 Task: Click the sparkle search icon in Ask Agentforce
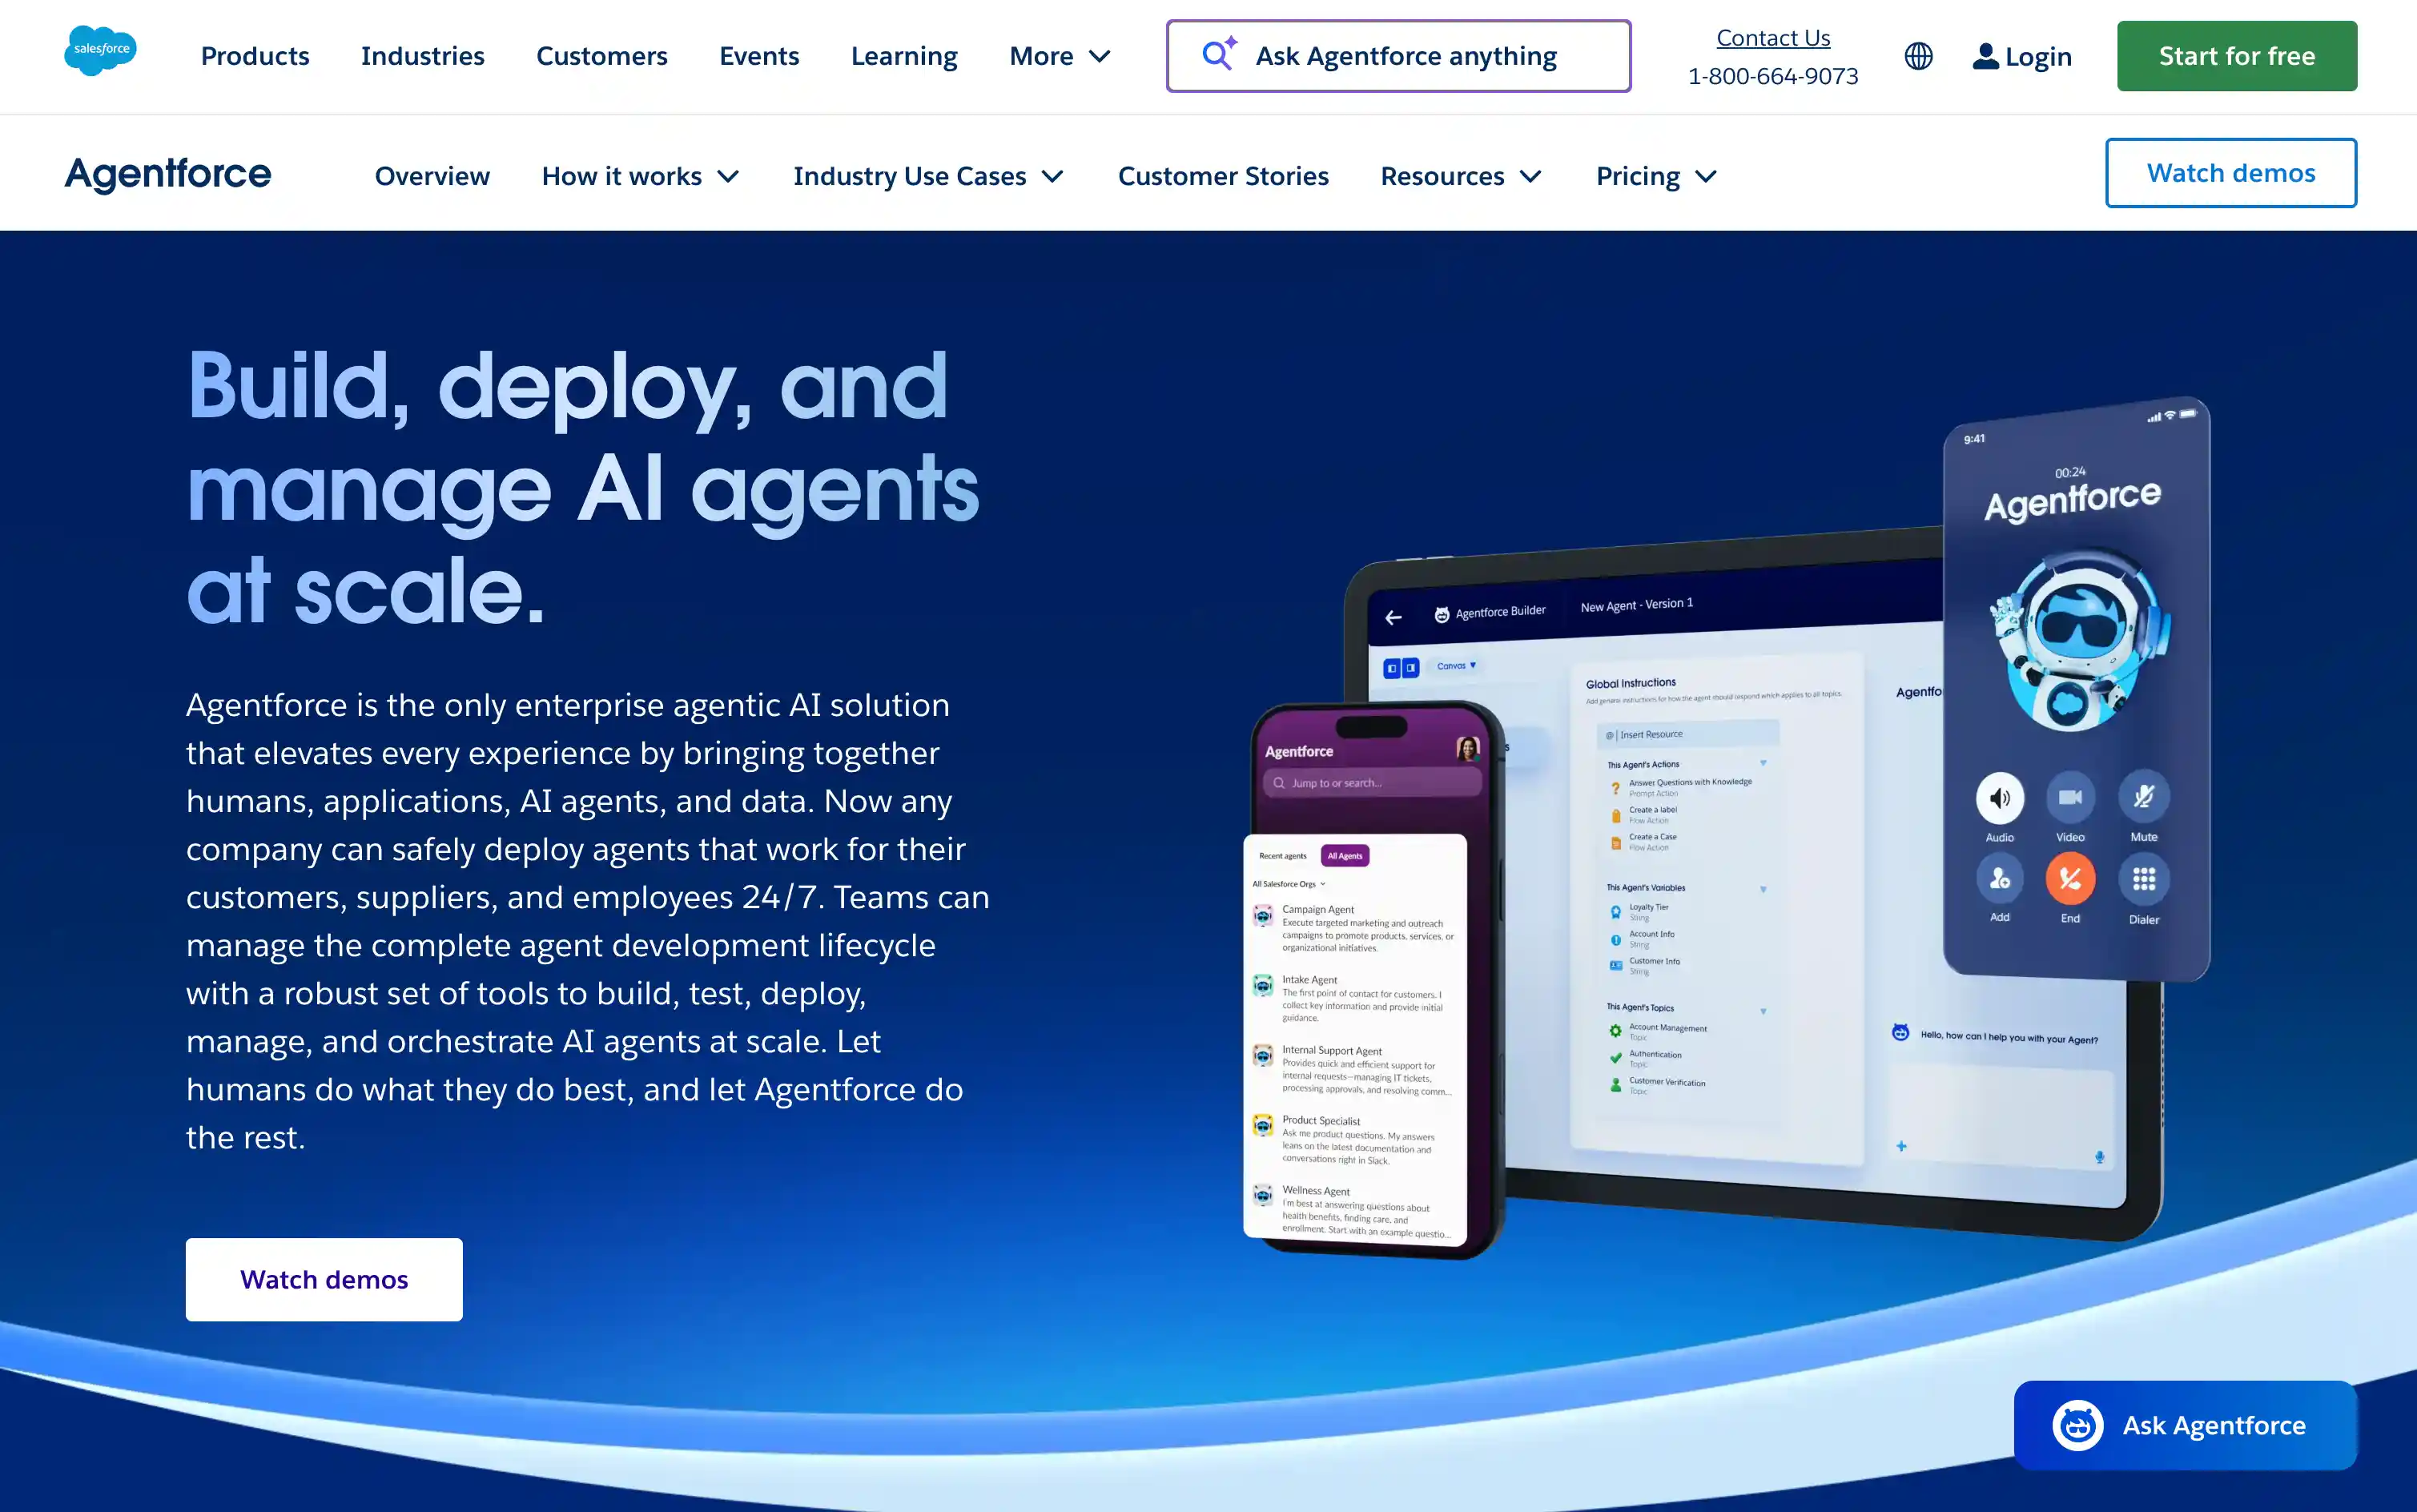click(1218, 54)
